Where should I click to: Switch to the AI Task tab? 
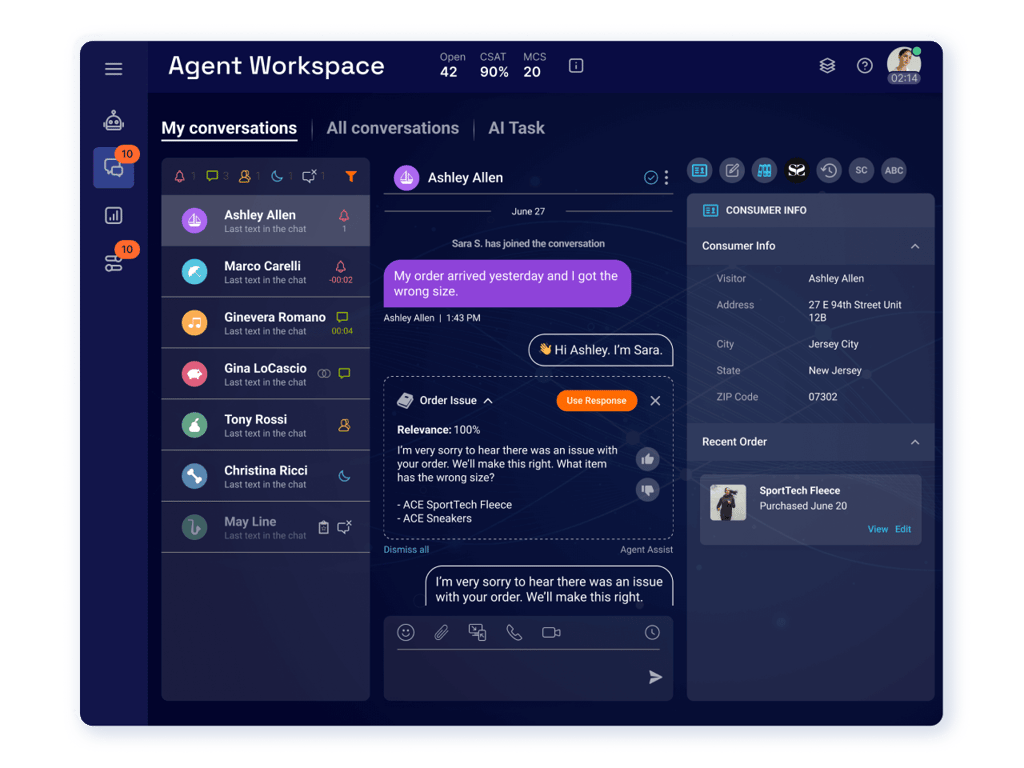[x=516, y=128]
